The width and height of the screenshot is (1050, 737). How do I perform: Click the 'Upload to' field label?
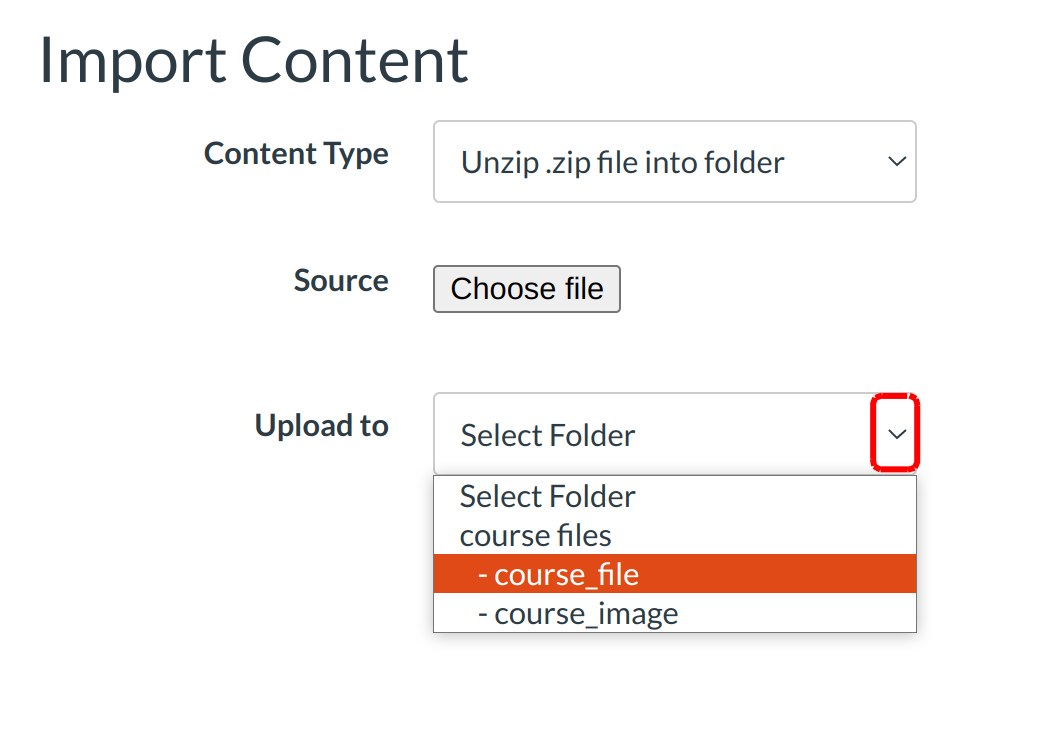click(x=321, y=426)
